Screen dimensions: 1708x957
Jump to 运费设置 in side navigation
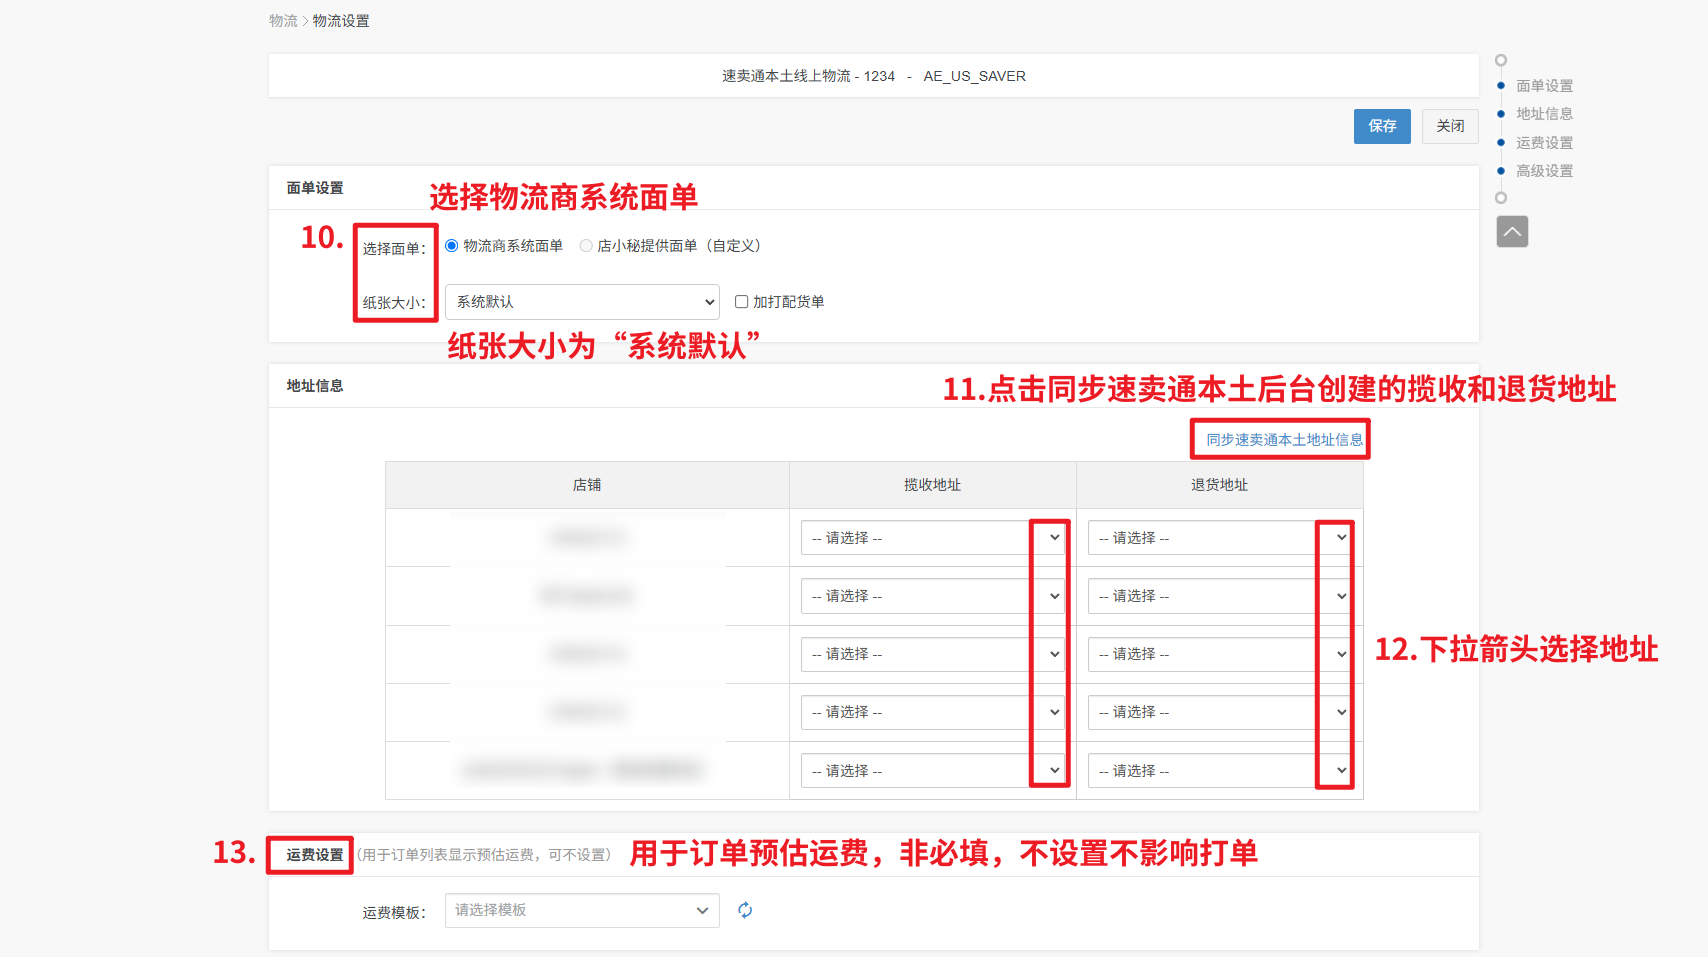coord(1544,143)
